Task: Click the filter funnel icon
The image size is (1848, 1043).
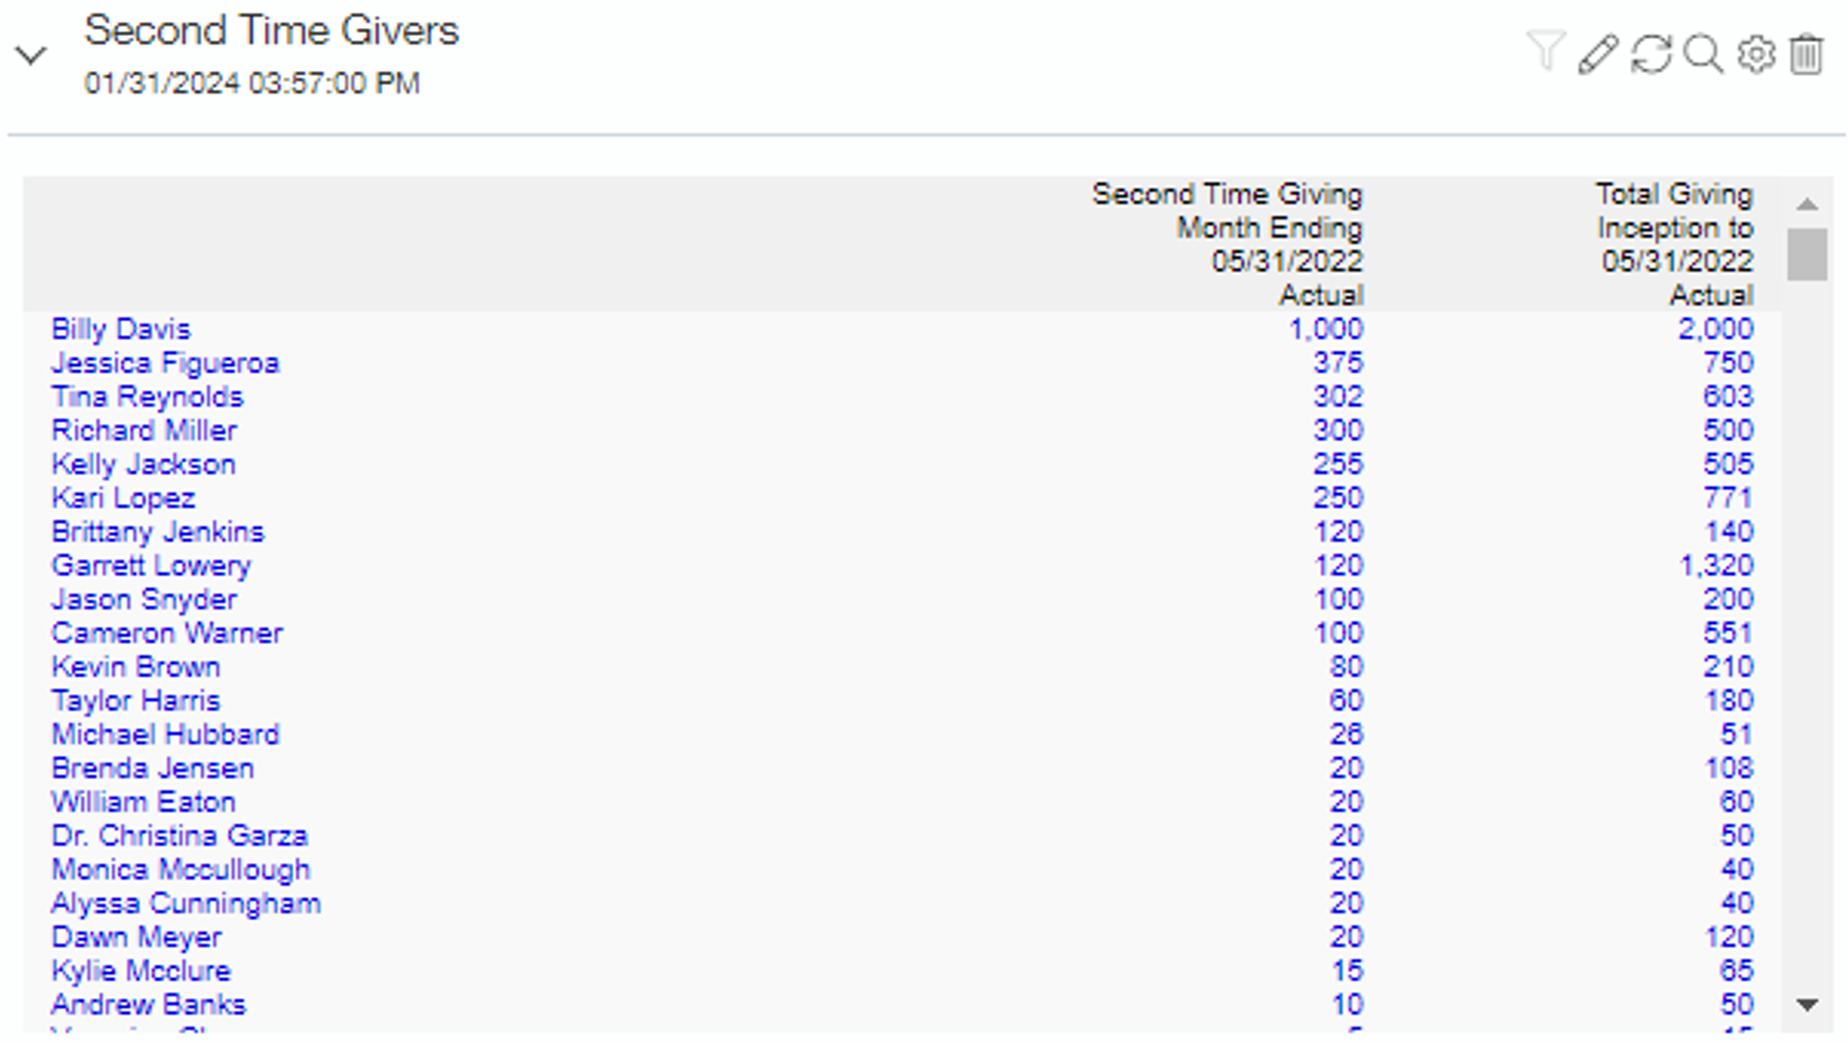Action: click(x=1545, y=52)
